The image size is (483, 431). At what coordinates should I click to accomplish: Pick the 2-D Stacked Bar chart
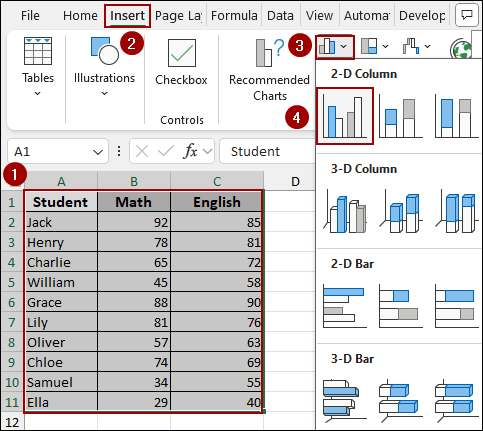click(400, 306)
